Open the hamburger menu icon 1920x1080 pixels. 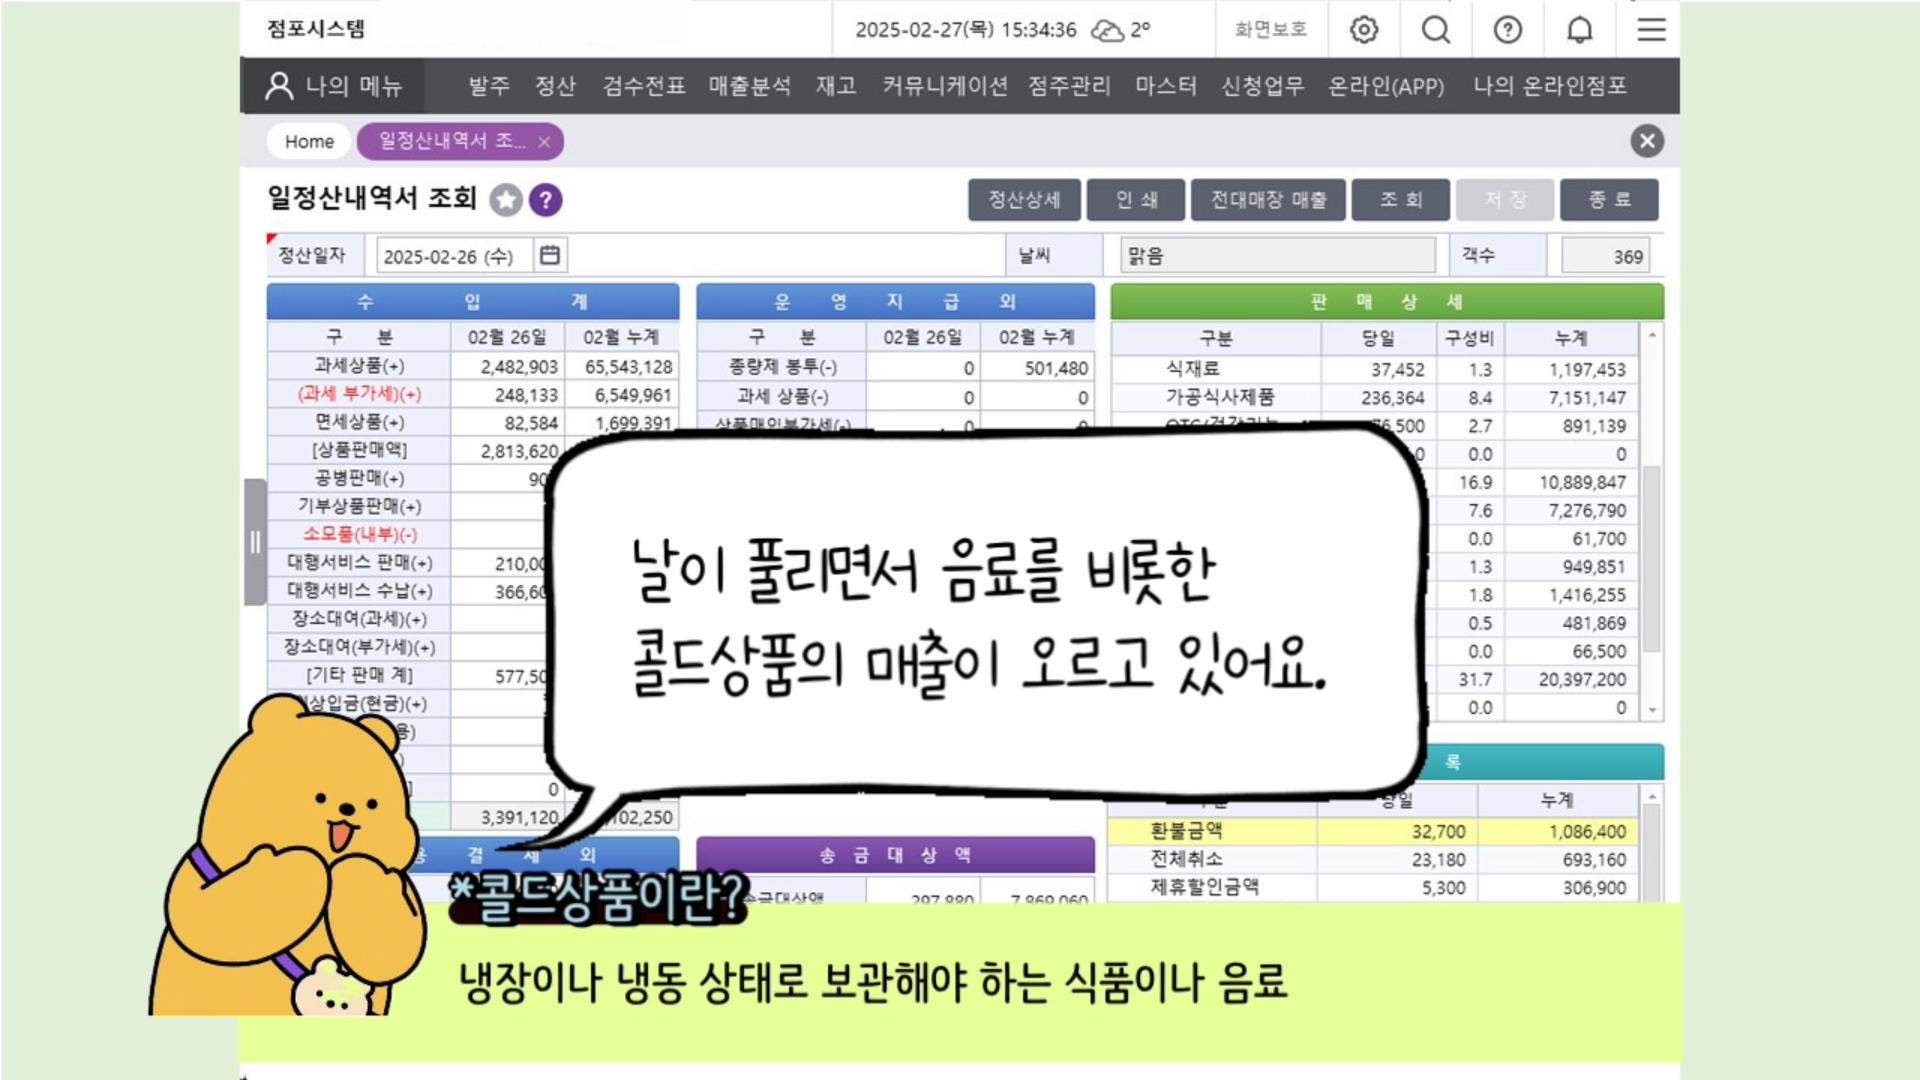1651,30
